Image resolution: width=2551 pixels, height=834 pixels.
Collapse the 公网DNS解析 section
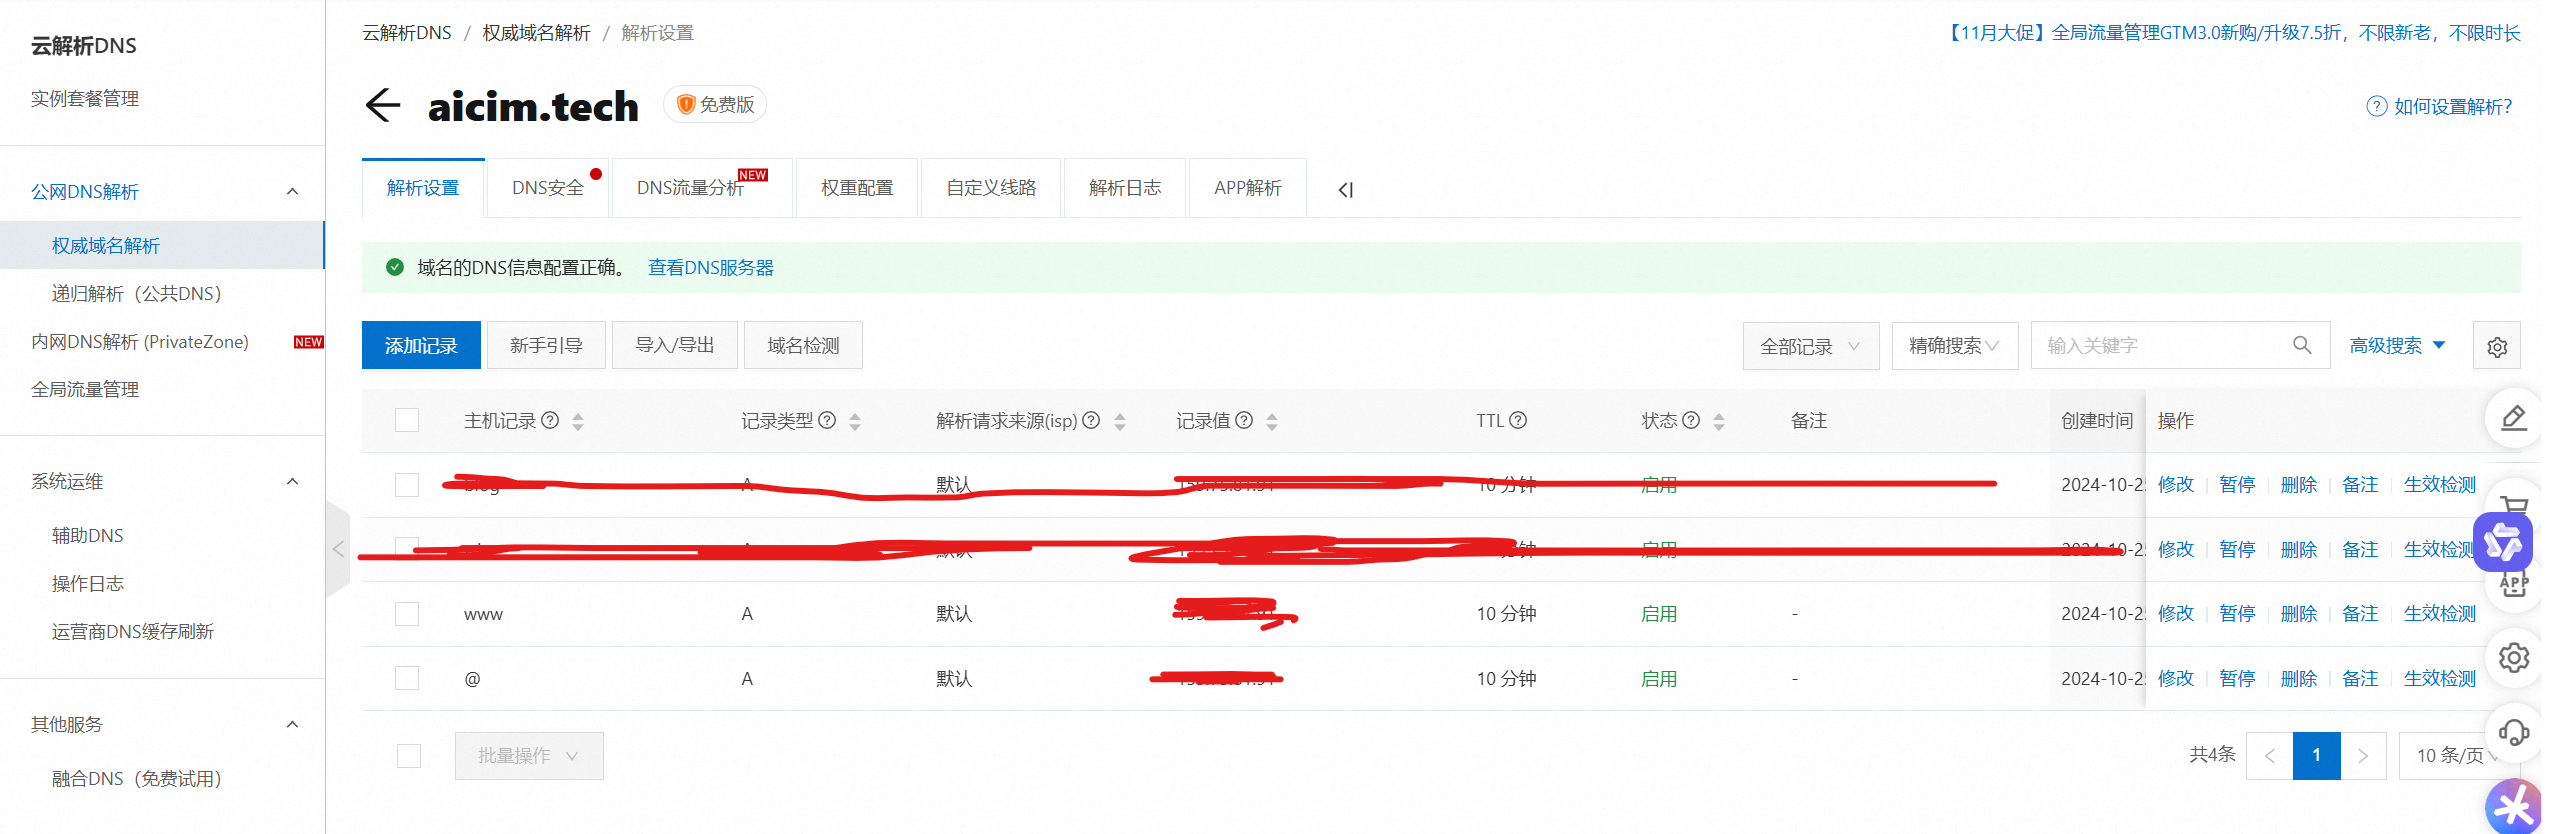292,191
